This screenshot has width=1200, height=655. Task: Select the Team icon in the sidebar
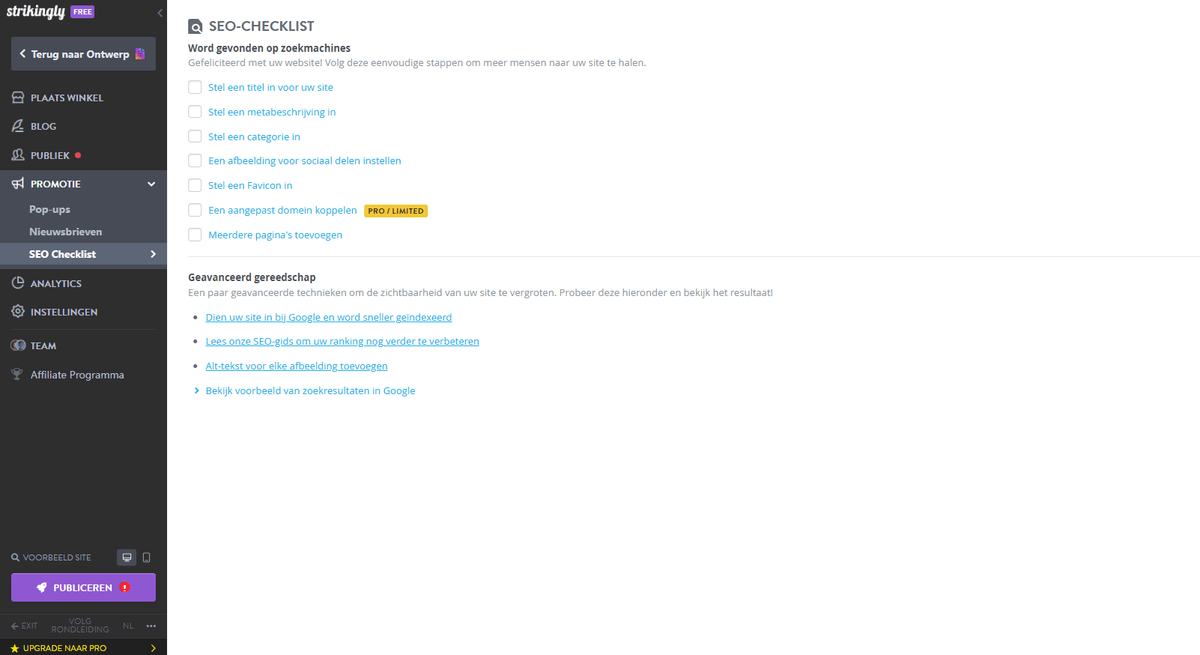coord(18,345)
